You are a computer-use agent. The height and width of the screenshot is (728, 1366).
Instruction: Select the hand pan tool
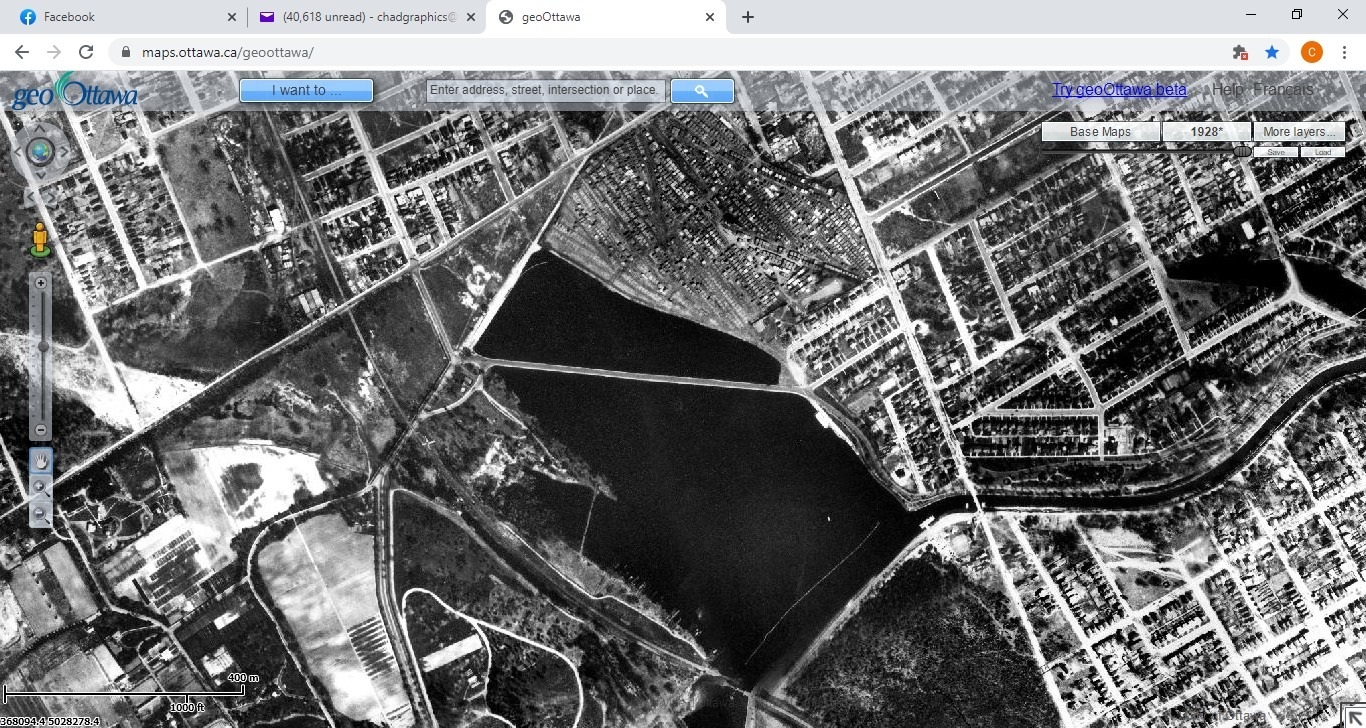(41, 461)
